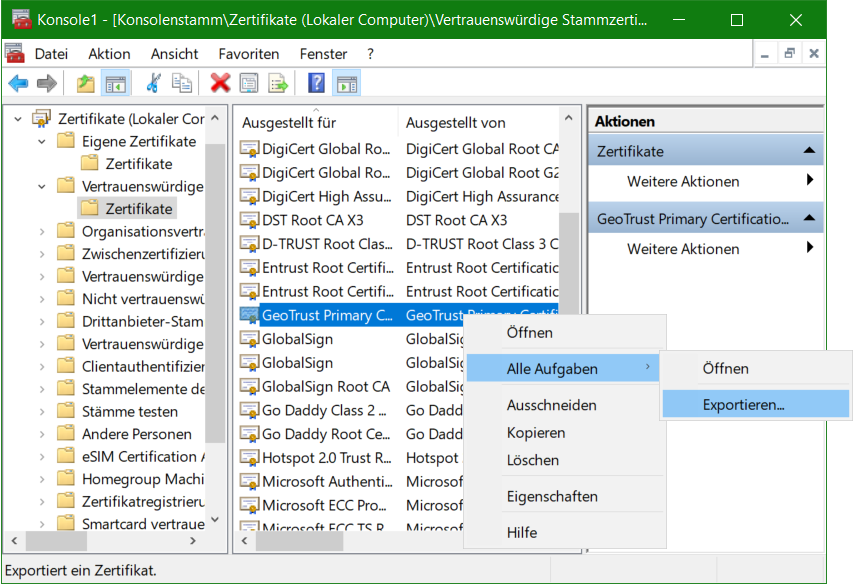855x586 pixels.
Task: Click the red X delete icon
Action: coord(220,83)
